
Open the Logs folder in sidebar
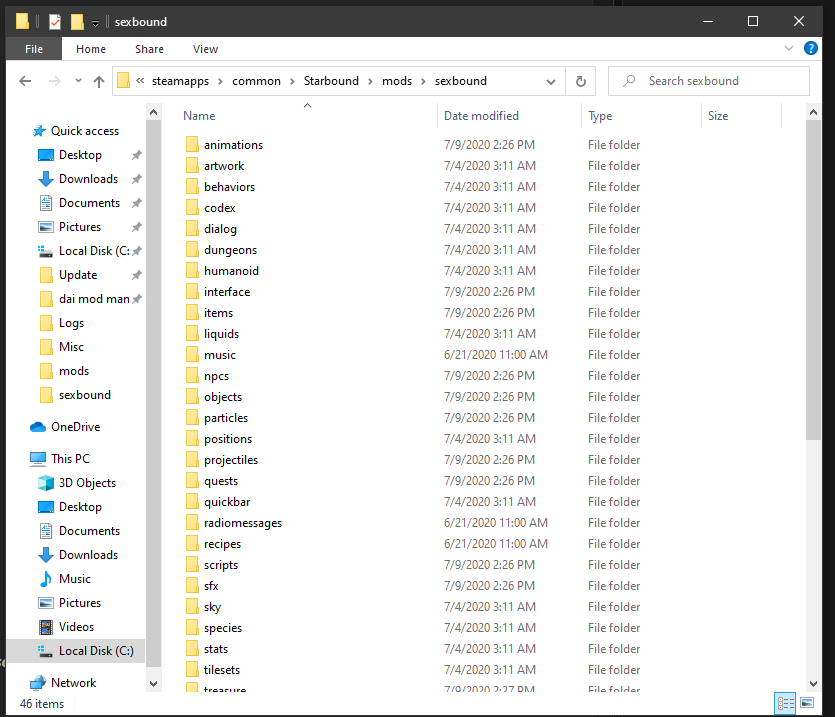coord(71,323)
